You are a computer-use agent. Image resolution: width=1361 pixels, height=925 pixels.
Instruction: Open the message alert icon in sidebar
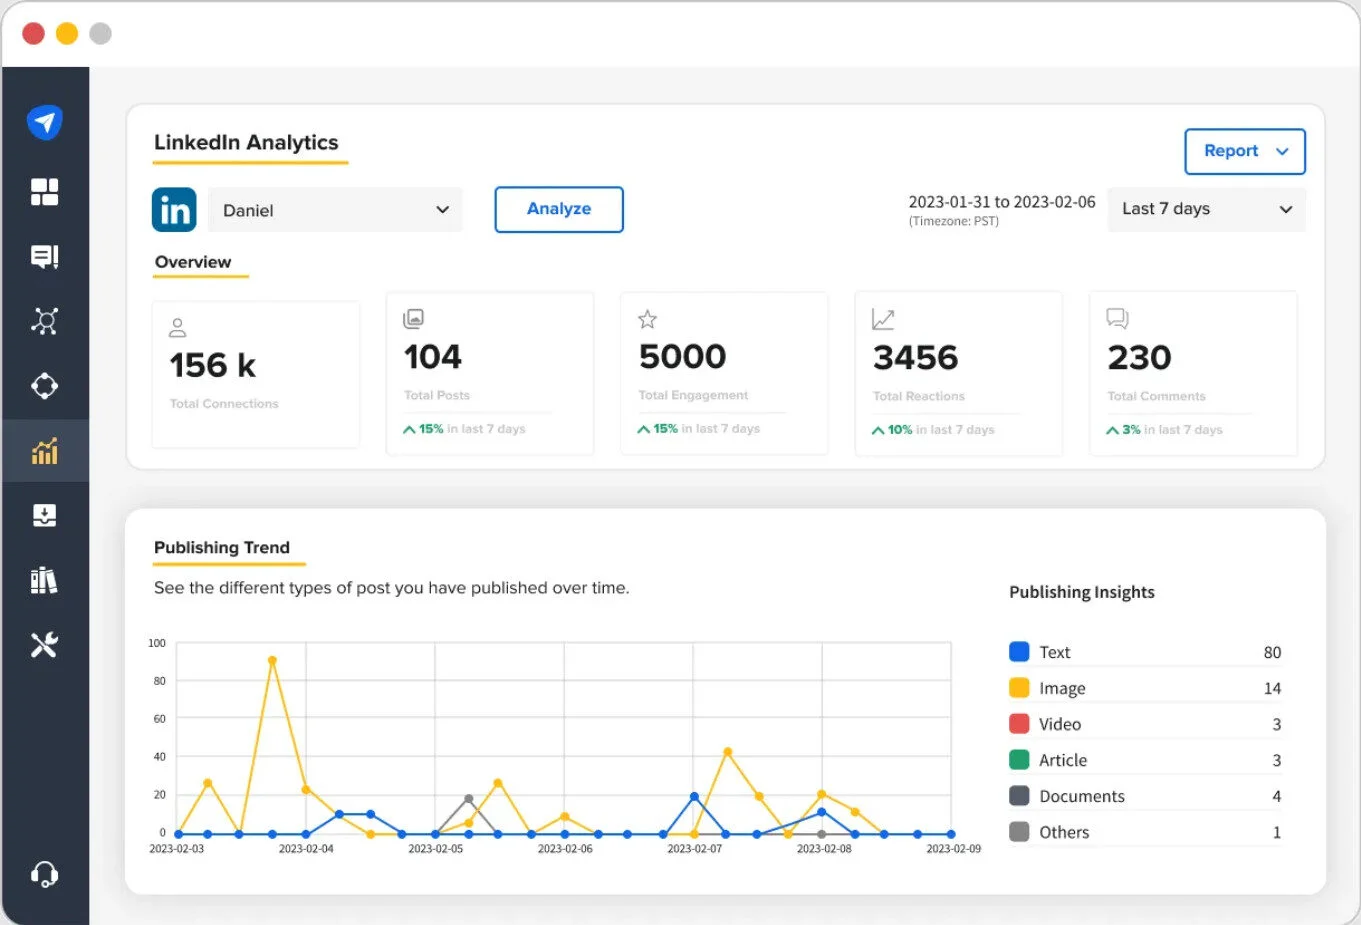coord(45,257)
